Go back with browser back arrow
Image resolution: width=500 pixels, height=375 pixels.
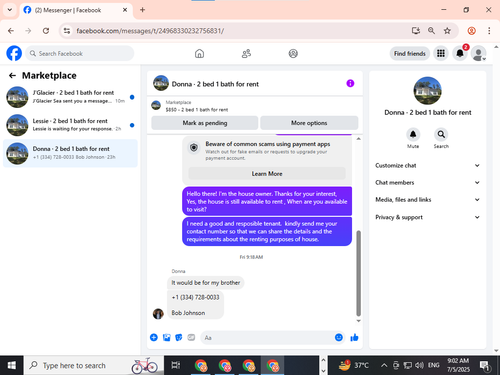pyautogui.click(x=11, y=31)
